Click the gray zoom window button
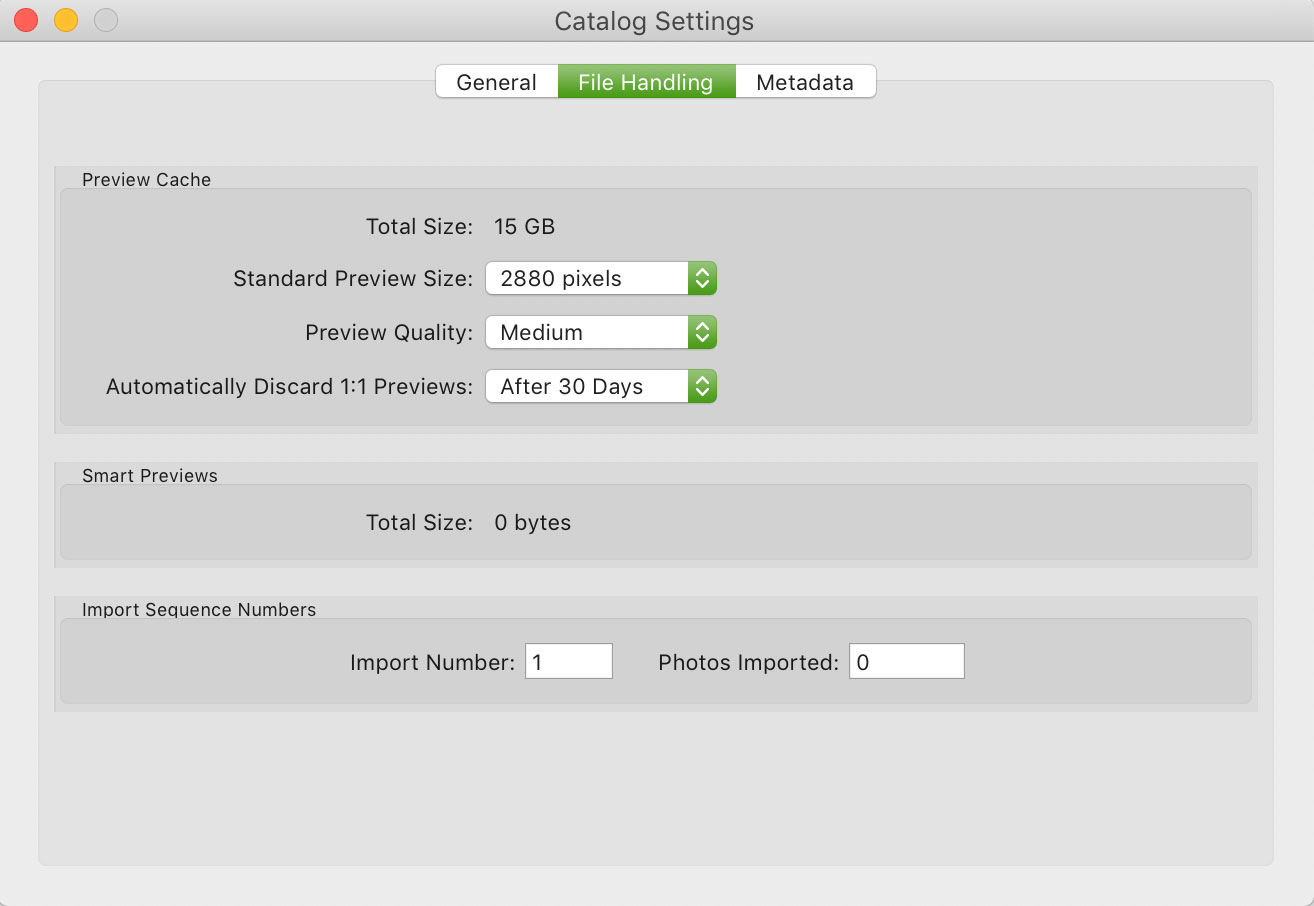1314x906 pixels. click(x=105, y=20)
